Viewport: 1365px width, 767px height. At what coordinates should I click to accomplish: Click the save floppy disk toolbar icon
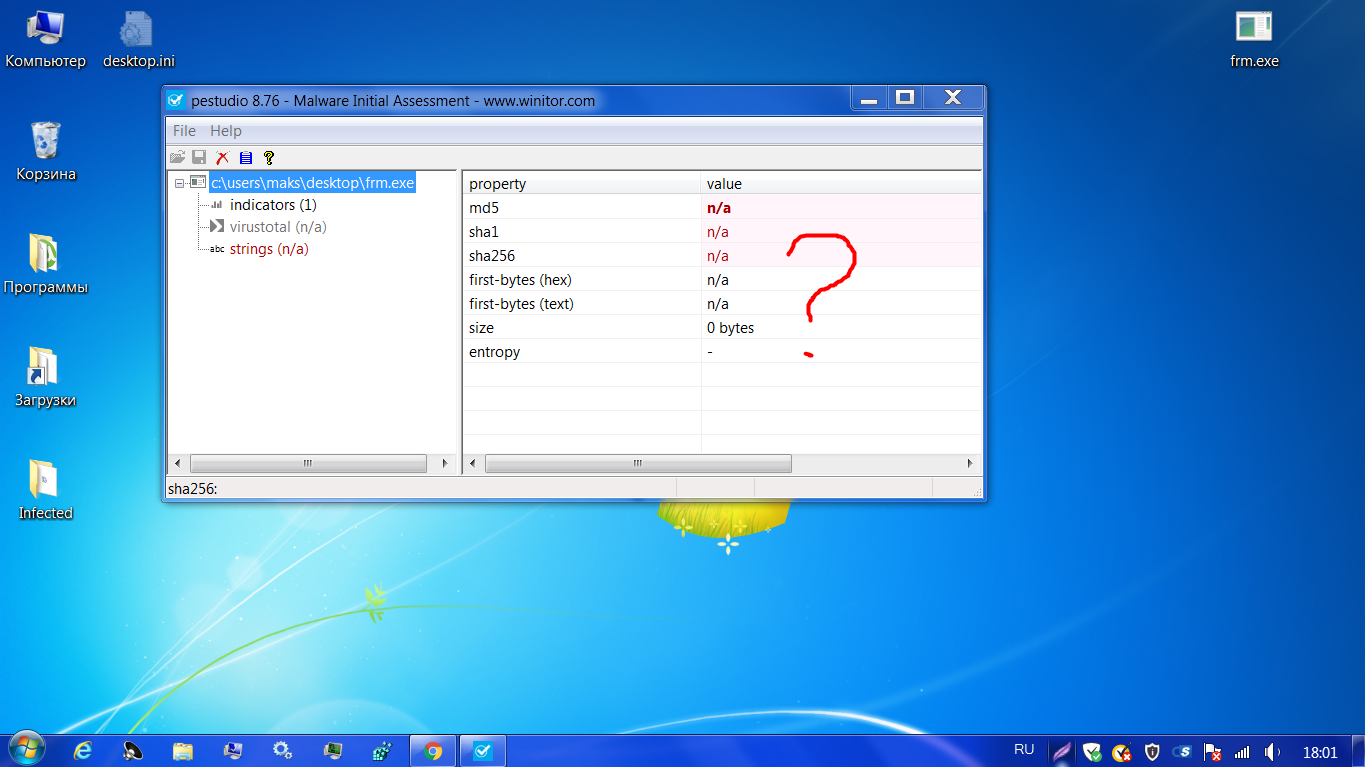(x=199, y=157)
